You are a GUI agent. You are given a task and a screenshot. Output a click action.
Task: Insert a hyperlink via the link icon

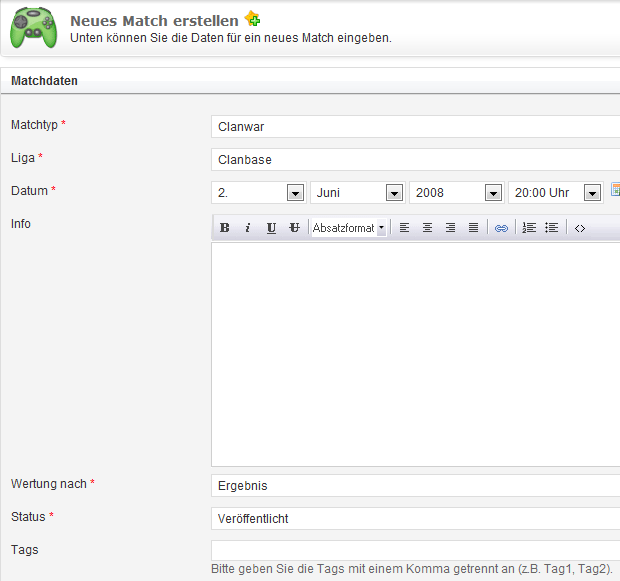pos(501,228)
